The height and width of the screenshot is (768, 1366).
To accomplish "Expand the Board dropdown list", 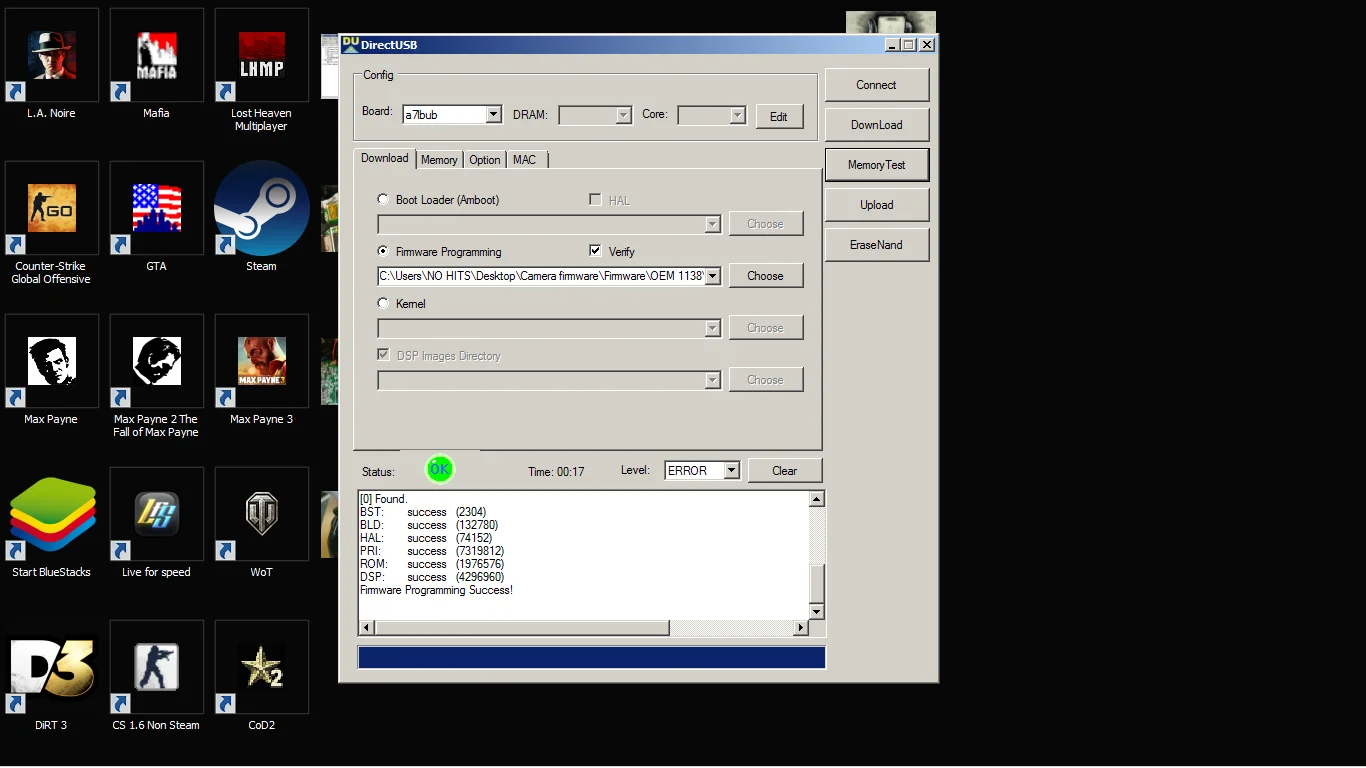I will [493, 115].
